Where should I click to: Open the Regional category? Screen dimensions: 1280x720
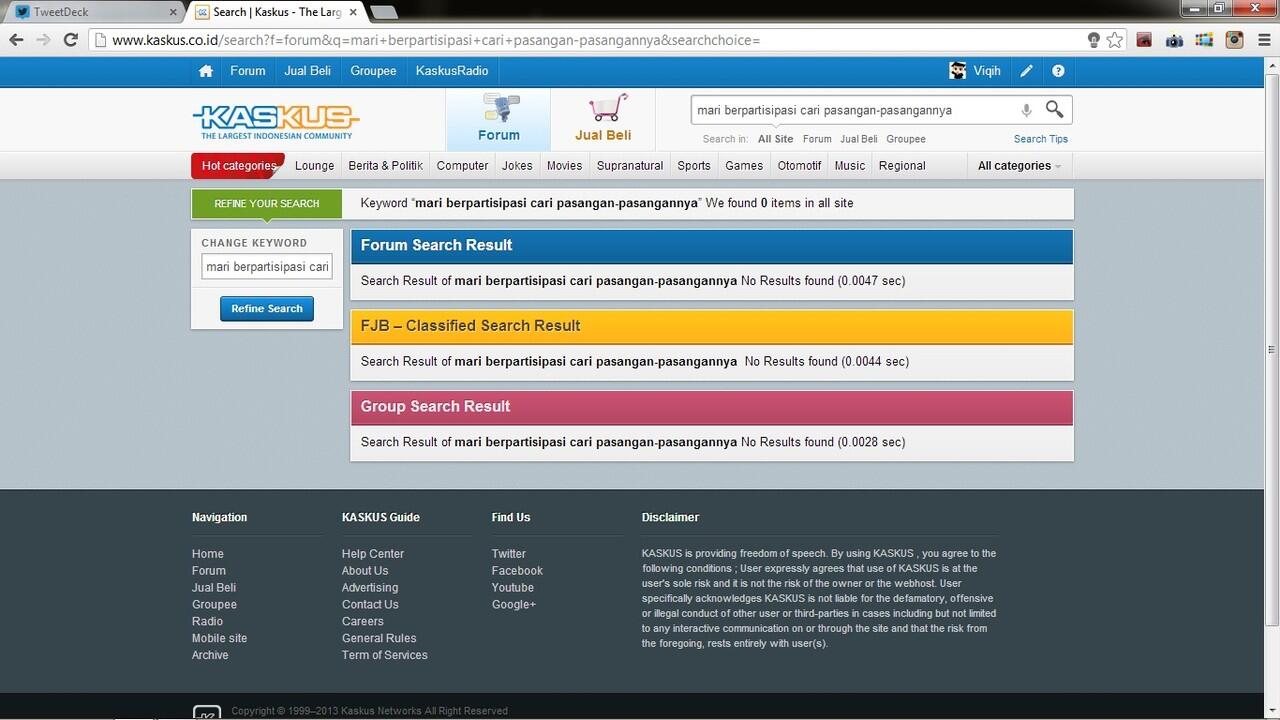(x=902, y=166)
